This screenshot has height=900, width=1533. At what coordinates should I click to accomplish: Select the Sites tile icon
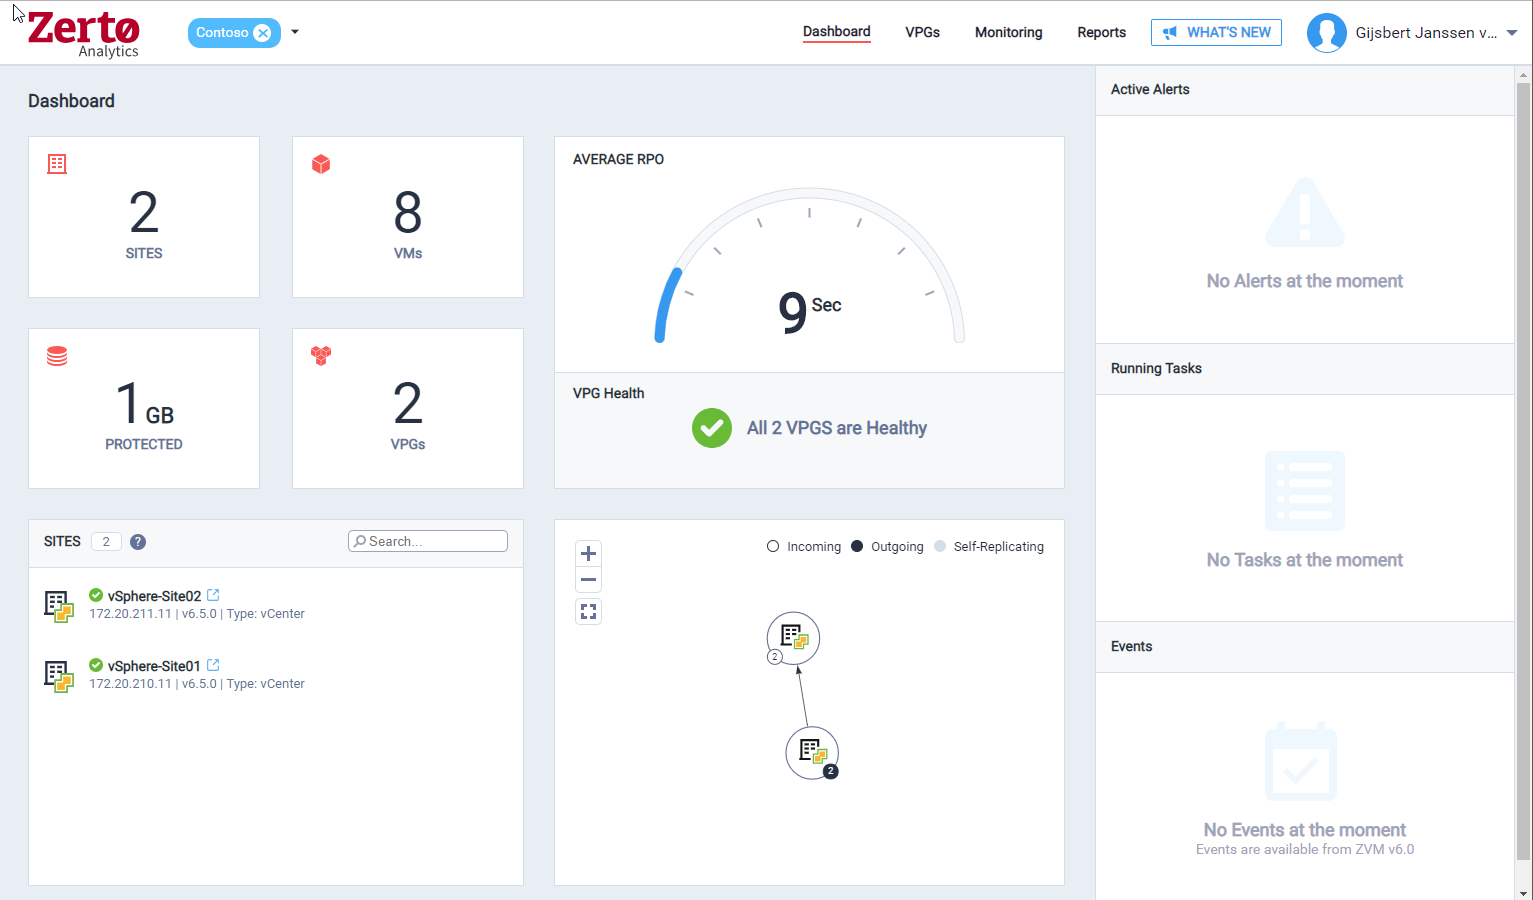pyautogui.click(x=57, y=163)
